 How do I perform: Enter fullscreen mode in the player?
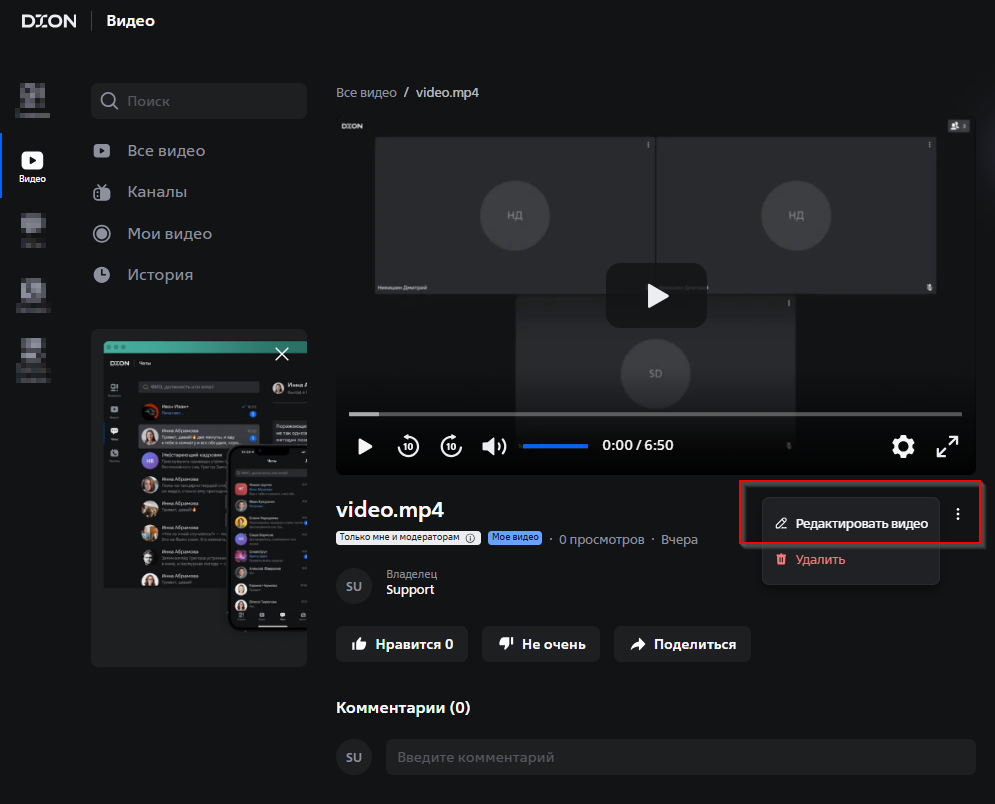(947, 446)
